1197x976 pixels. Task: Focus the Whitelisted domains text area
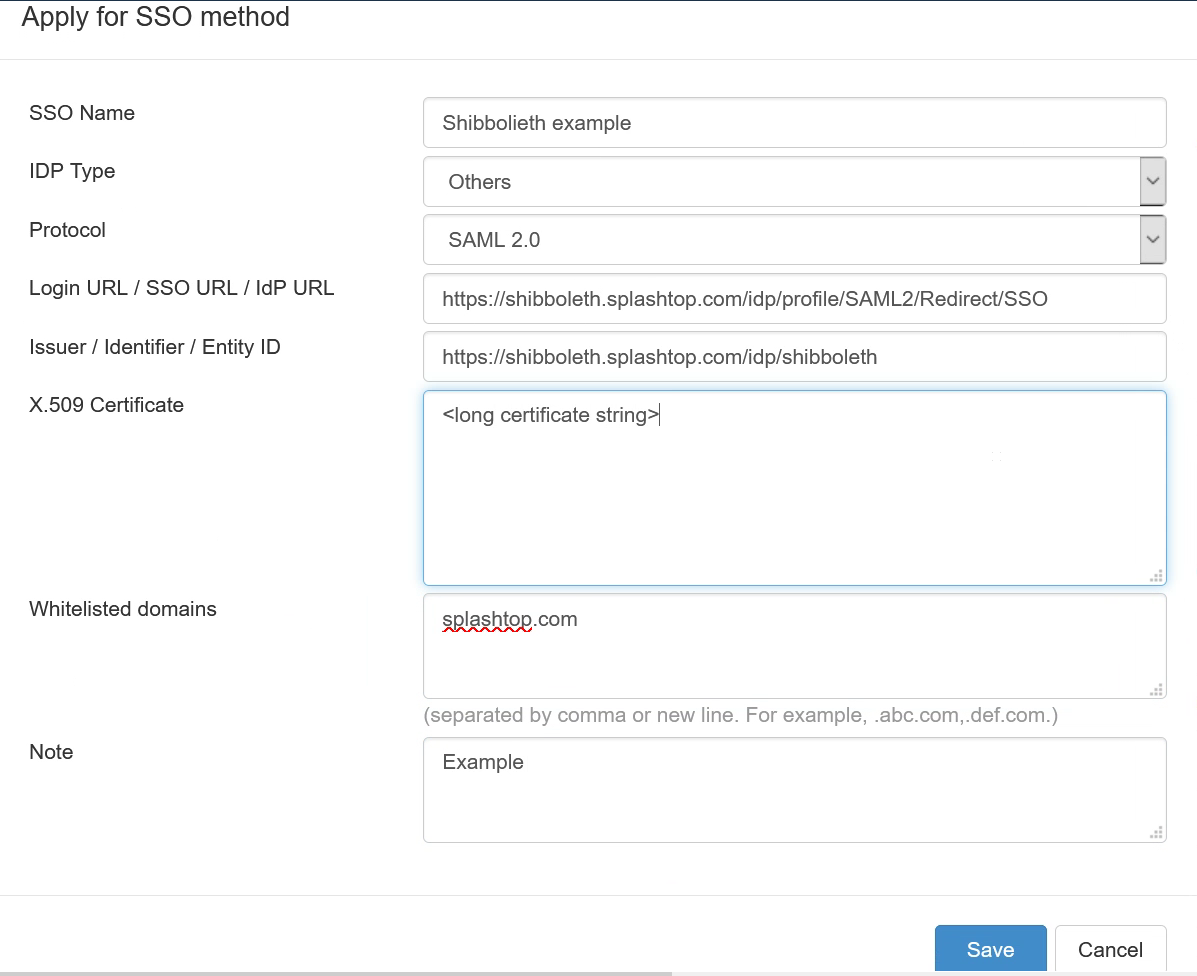[795, 646]
